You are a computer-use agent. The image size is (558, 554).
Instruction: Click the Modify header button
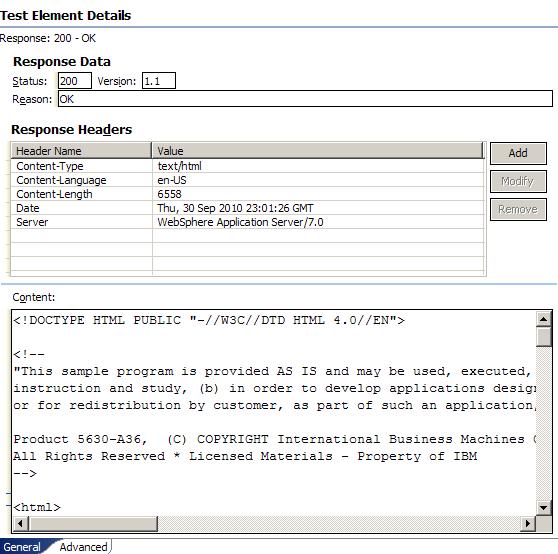coord(518,181)
